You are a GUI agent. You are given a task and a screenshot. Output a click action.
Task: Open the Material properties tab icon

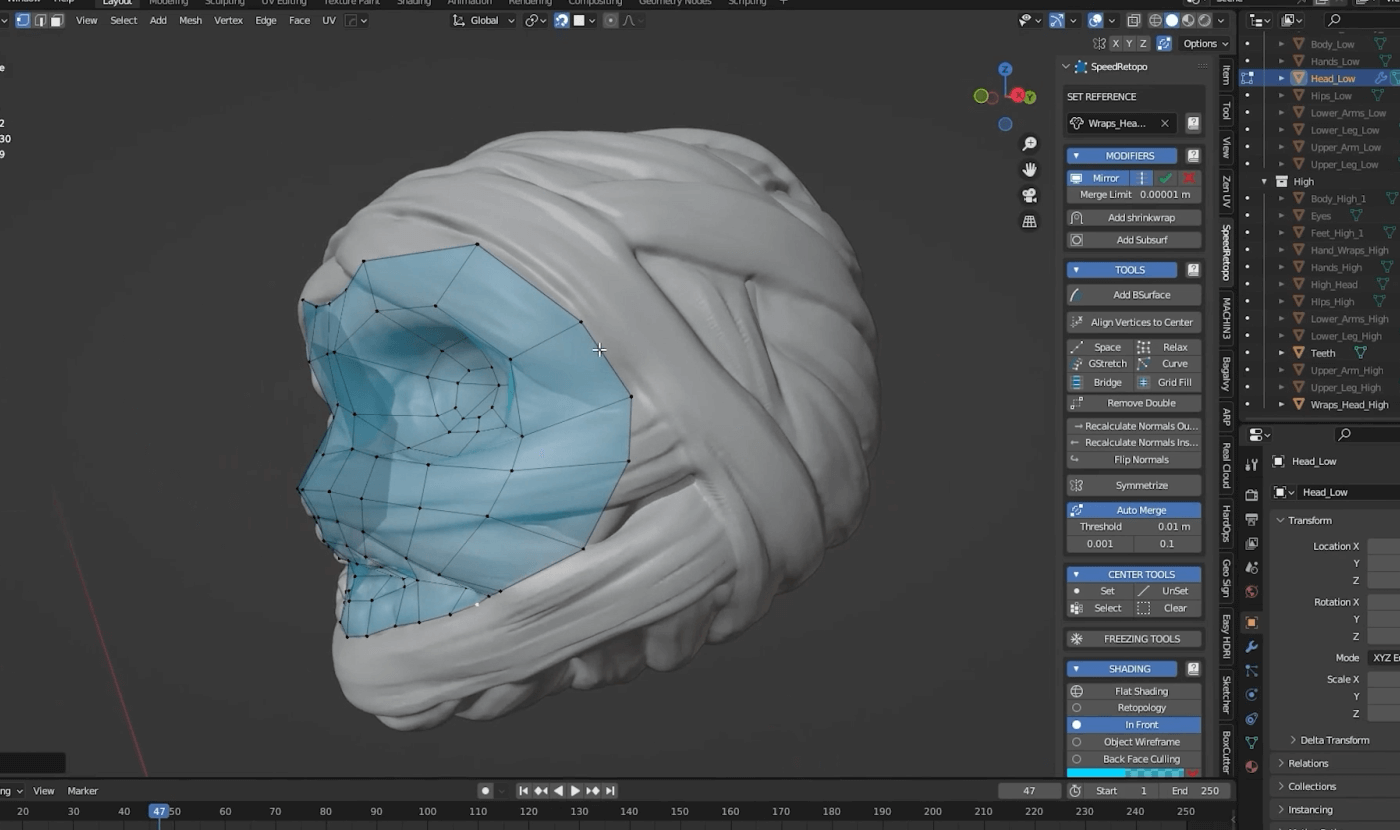pyautogui.click(x=1251, y=767)
